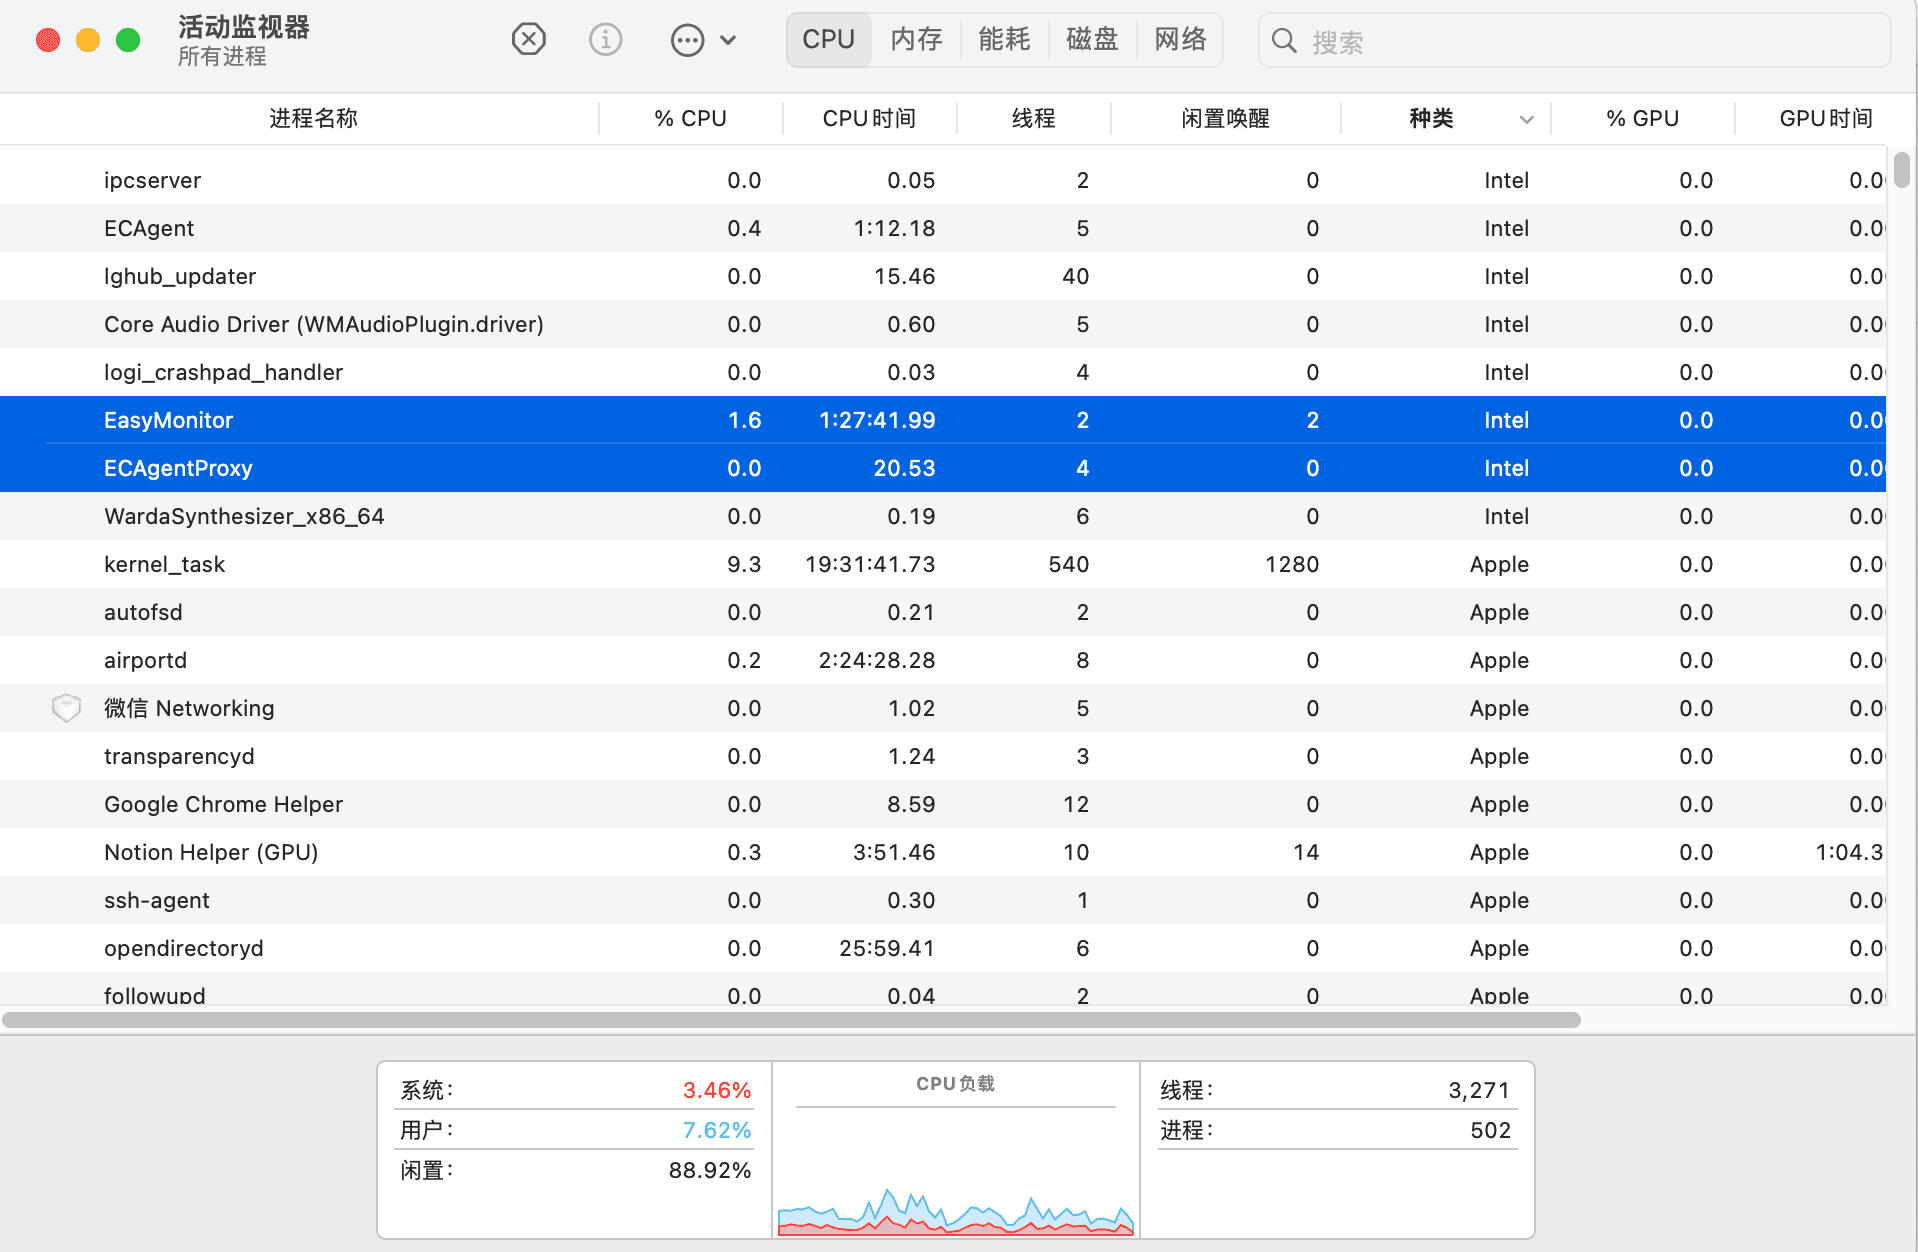The image size is (1918, 1252).
Task: Sort by 线程 column header
Action: click(x=1033, y=119)
